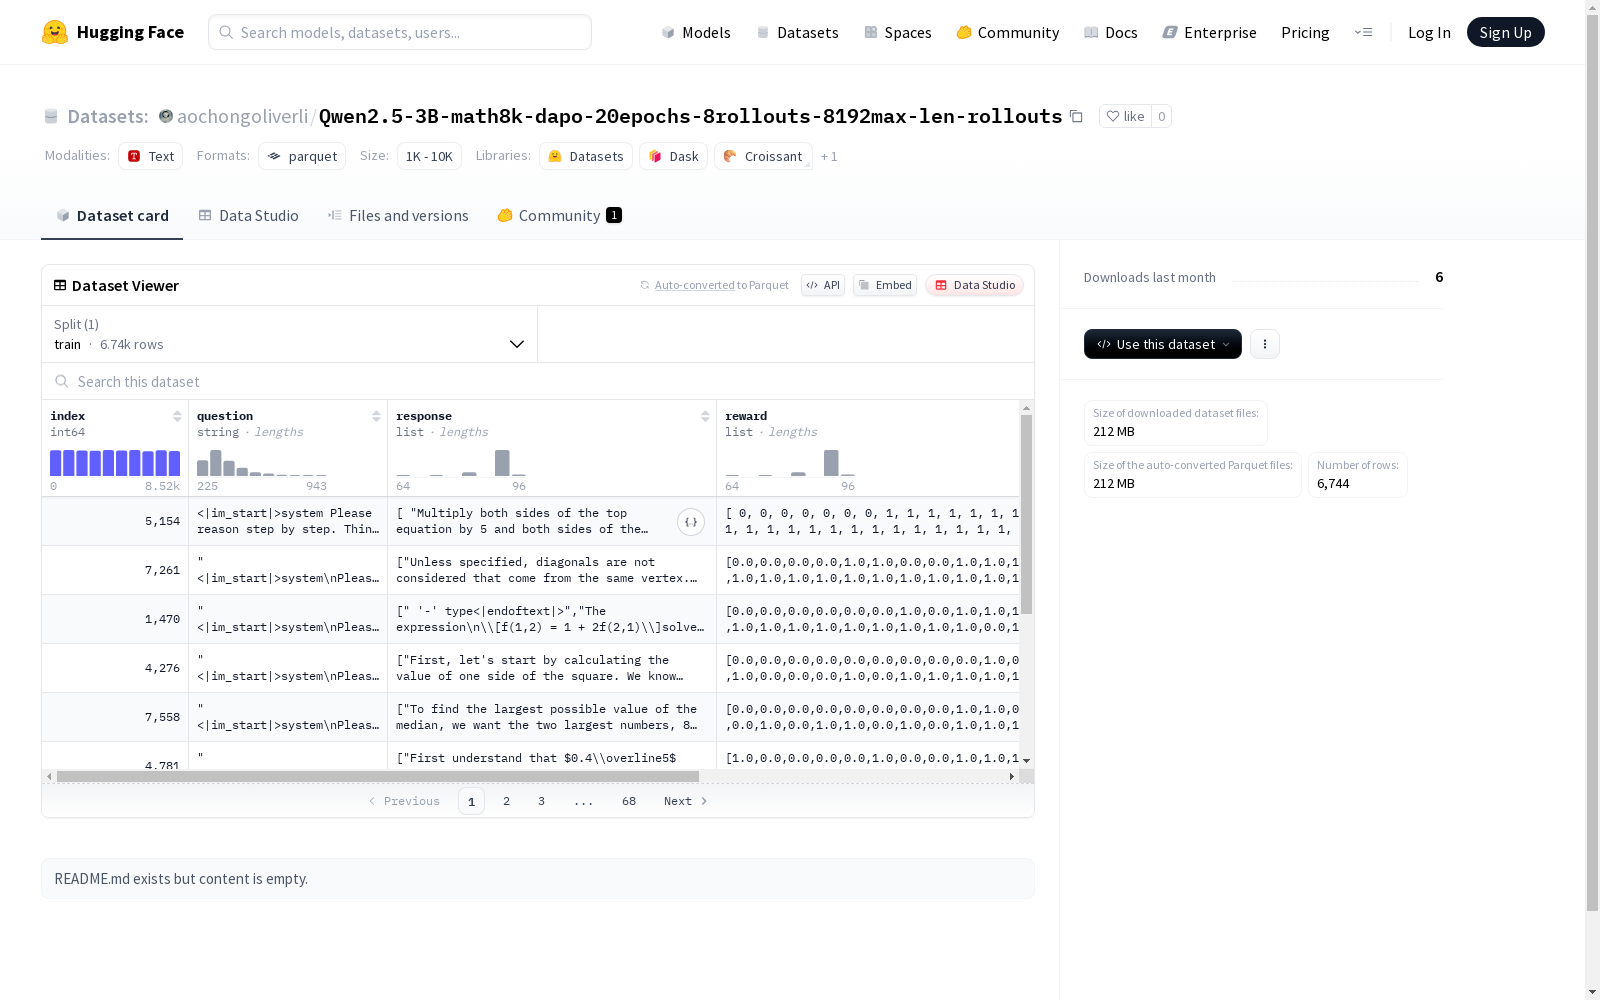The image size is (1600, 1000).
Task: Click the Dataset Viewer table icon
Action: pyautogui.click(x=60, y=285)
